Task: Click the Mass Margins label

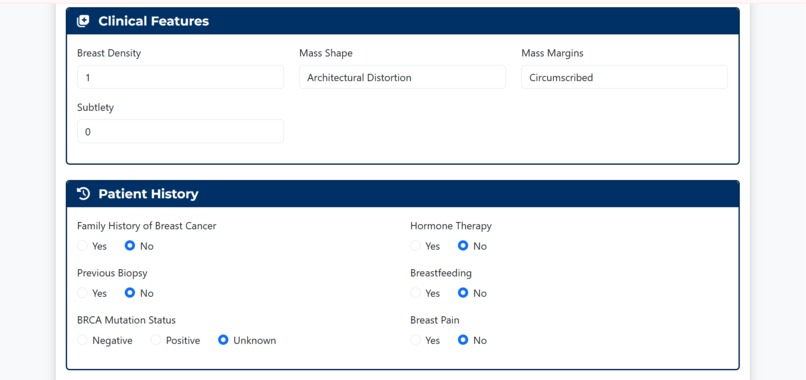Action: click(x=553, y=53)
